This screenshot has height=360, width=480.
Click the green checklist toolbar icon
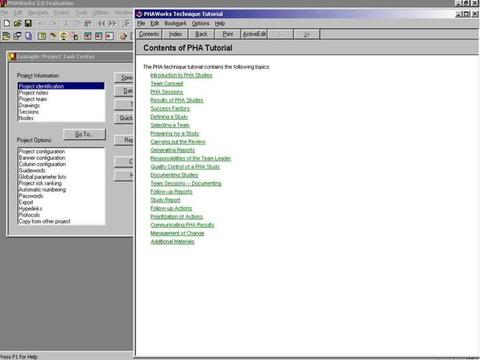tap(42, 36)
